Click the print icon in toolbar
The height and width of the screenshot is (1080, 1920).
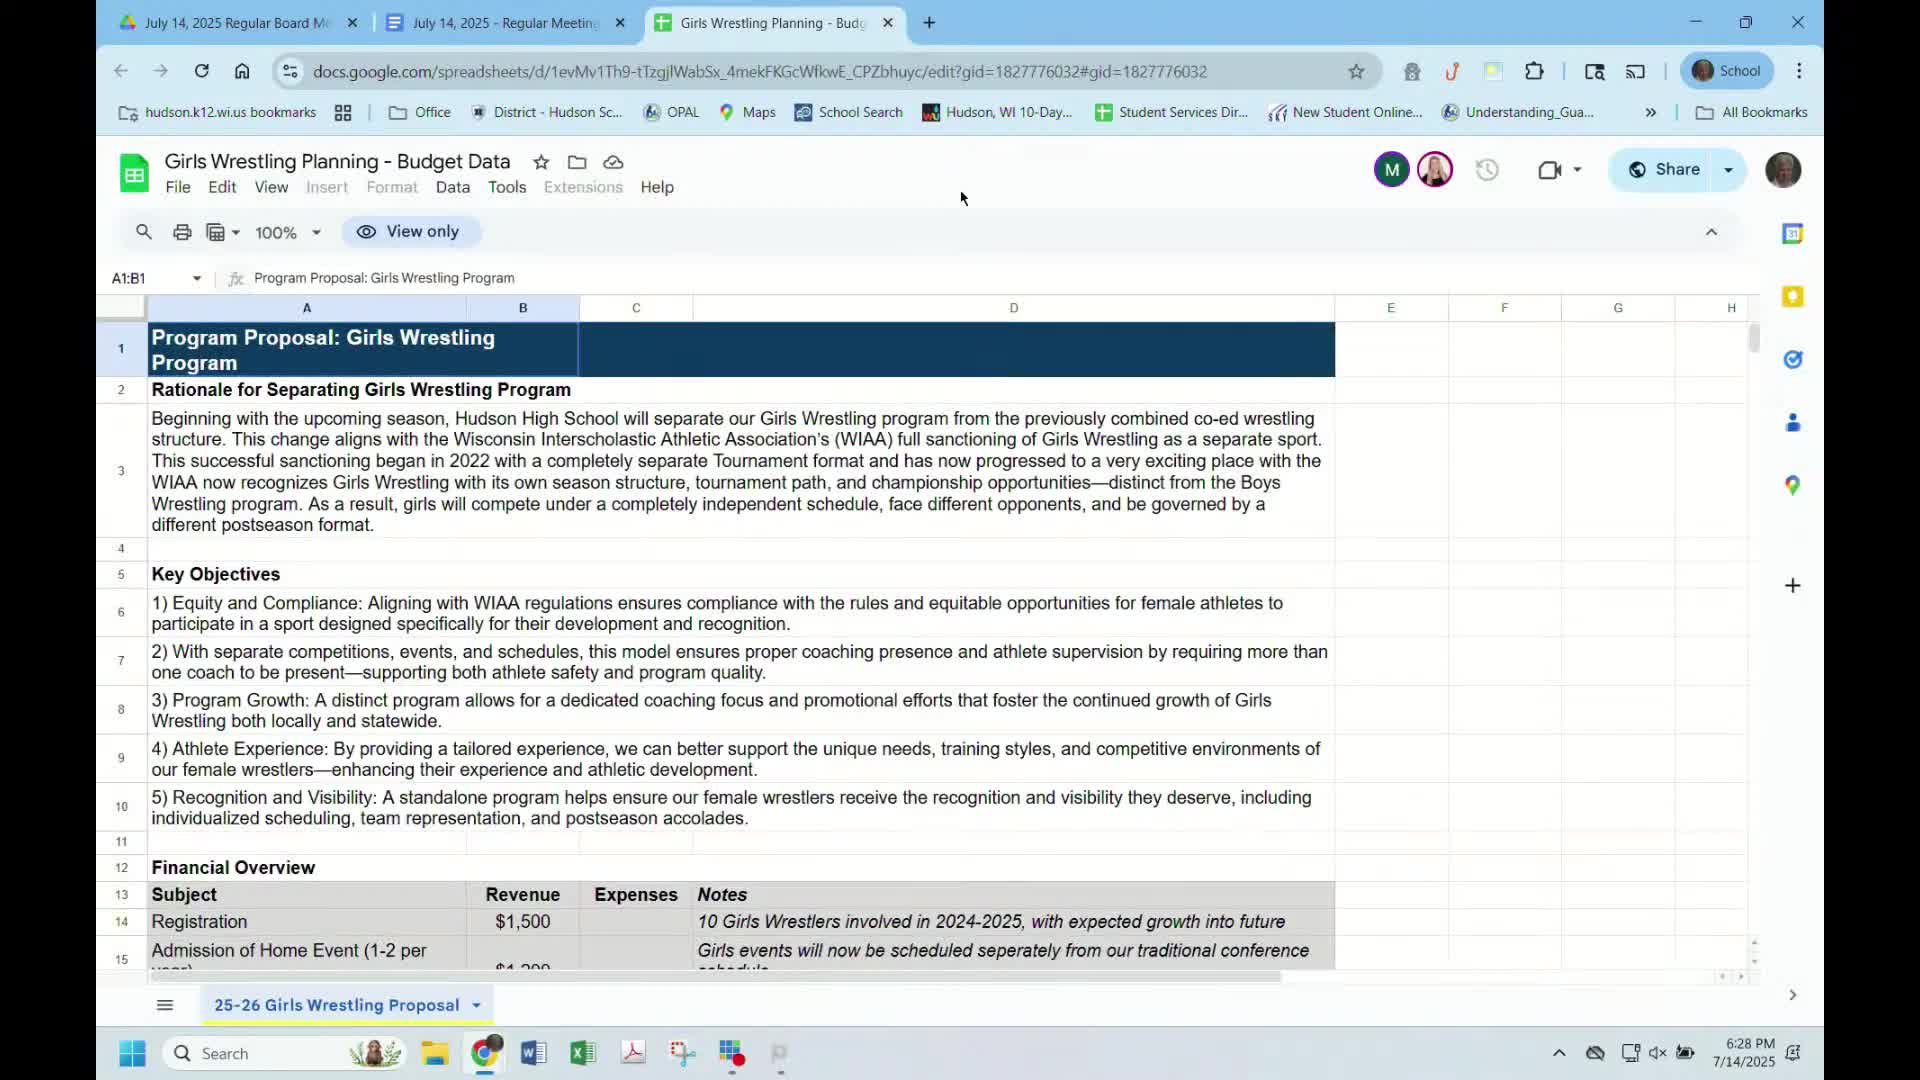tap(182, 232)
